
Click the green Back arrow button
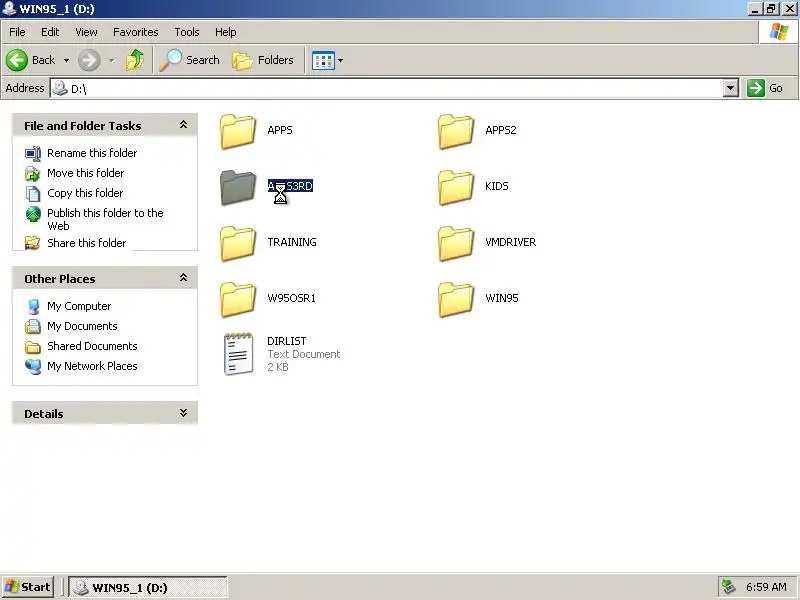17,60
